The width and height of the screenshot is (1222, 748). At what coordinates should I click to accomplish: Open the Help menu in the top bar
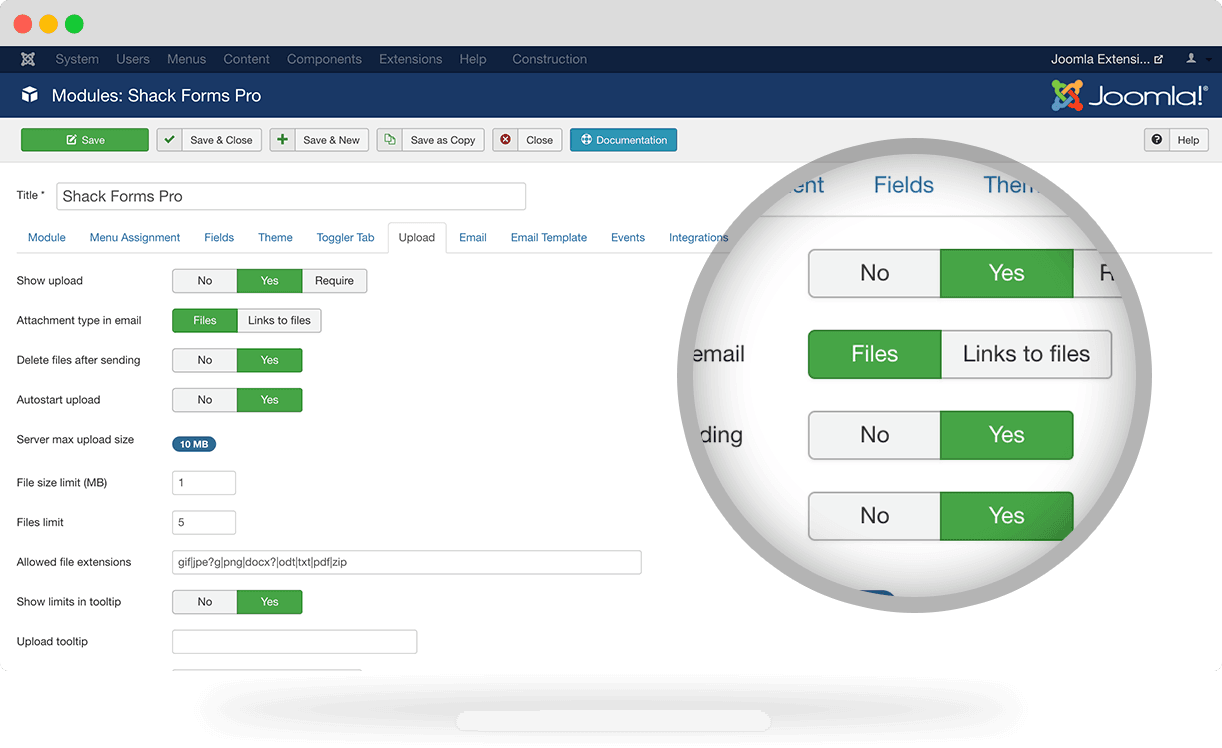(473, 59)
